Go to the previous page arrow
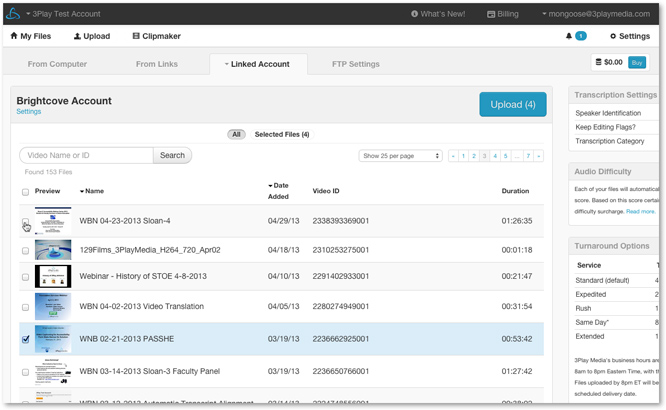This screenshot has height=410, width=666. 453,156
